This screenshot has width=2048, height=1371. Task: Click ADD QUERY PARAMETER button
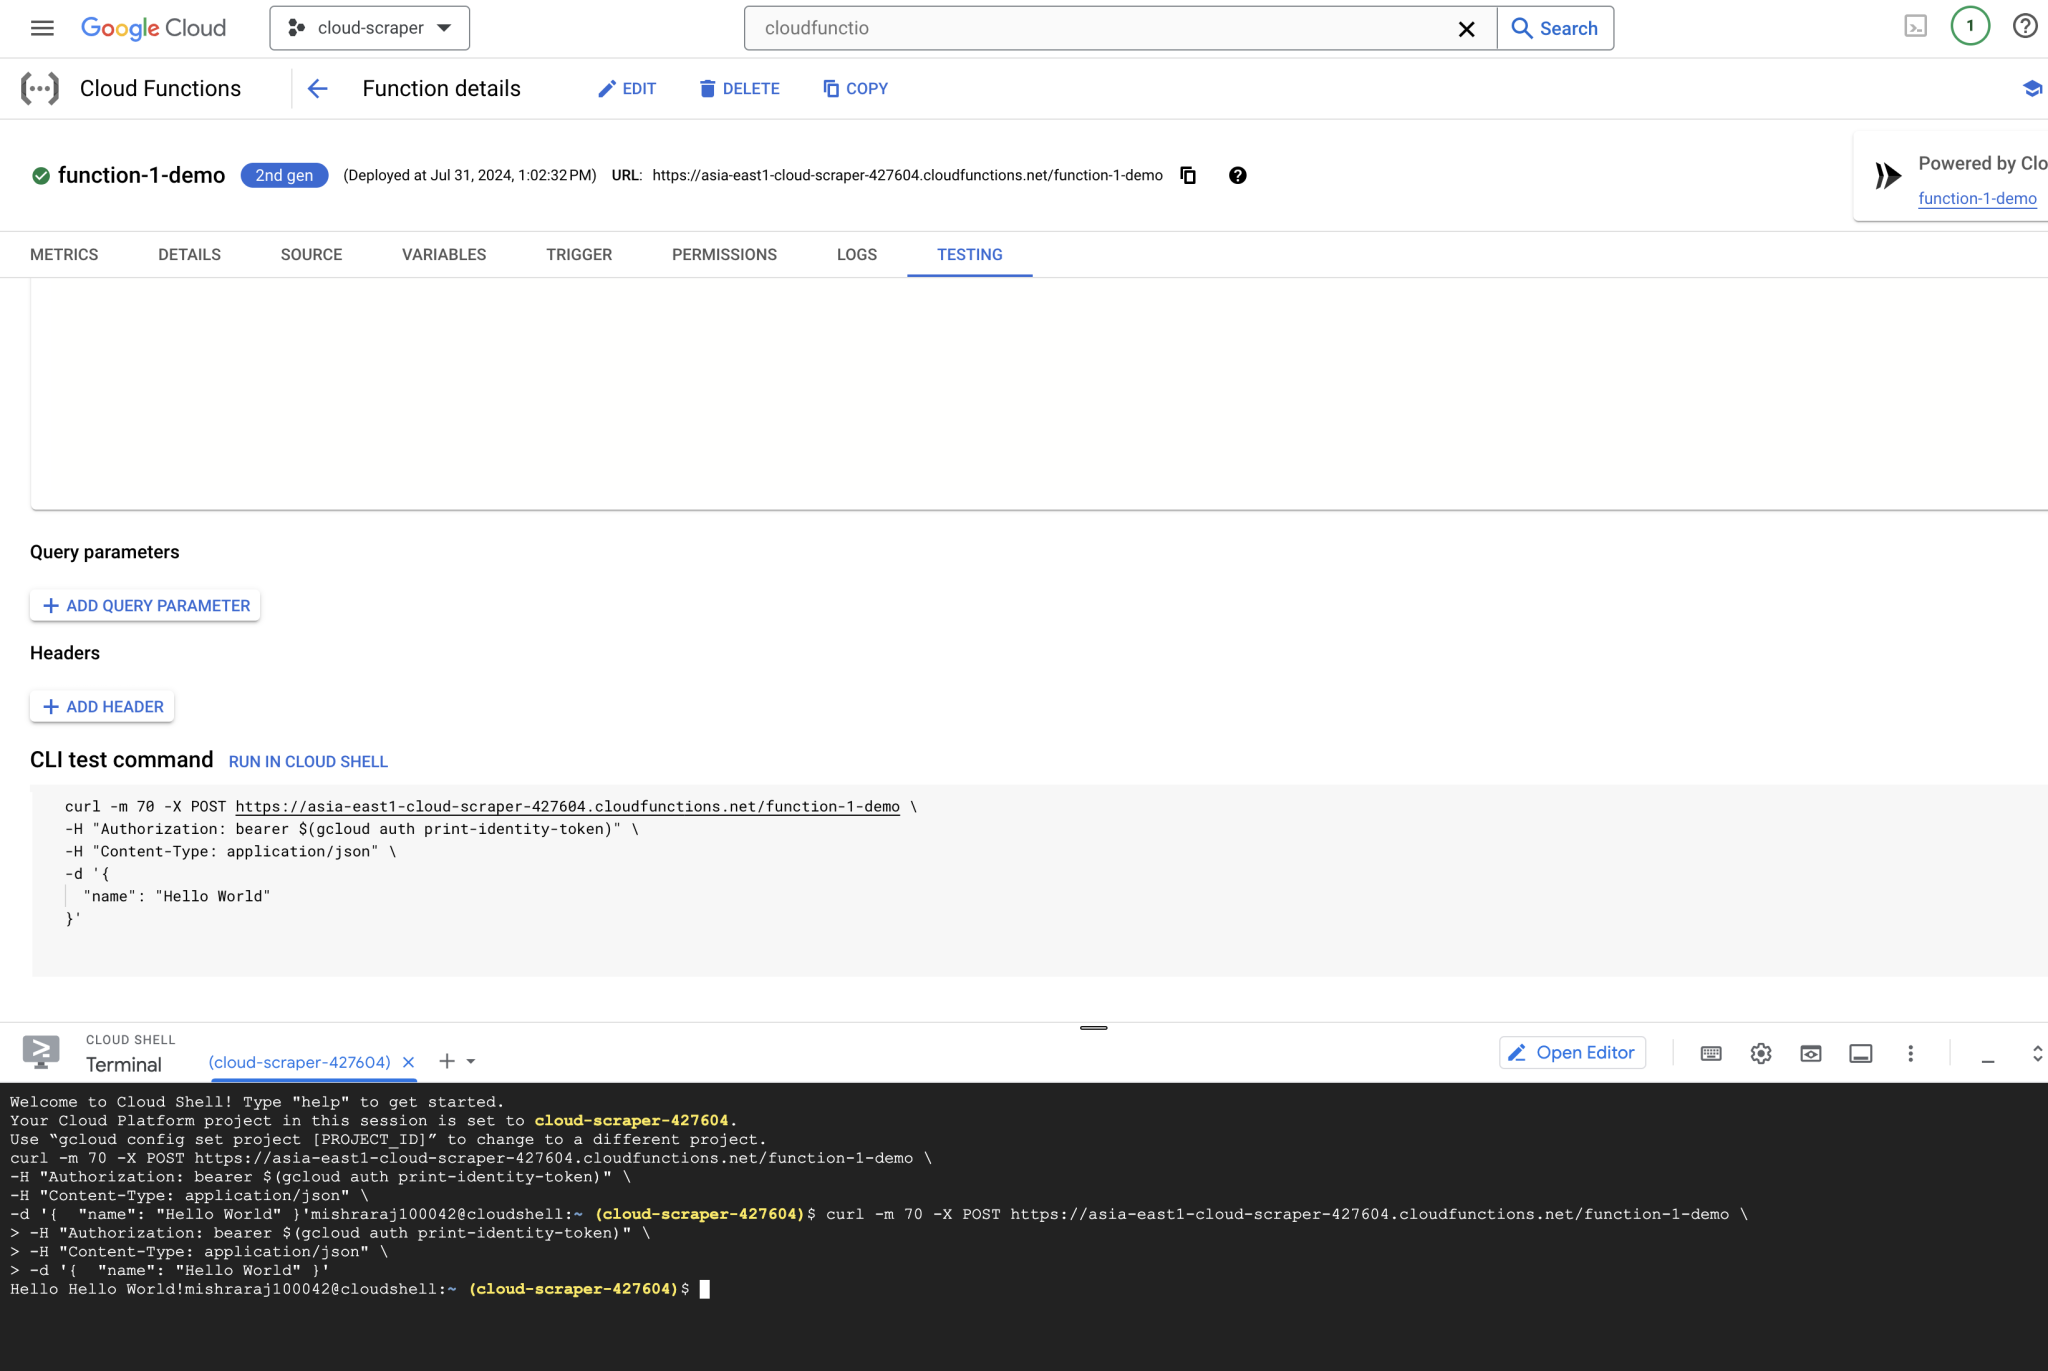[145, 606]
